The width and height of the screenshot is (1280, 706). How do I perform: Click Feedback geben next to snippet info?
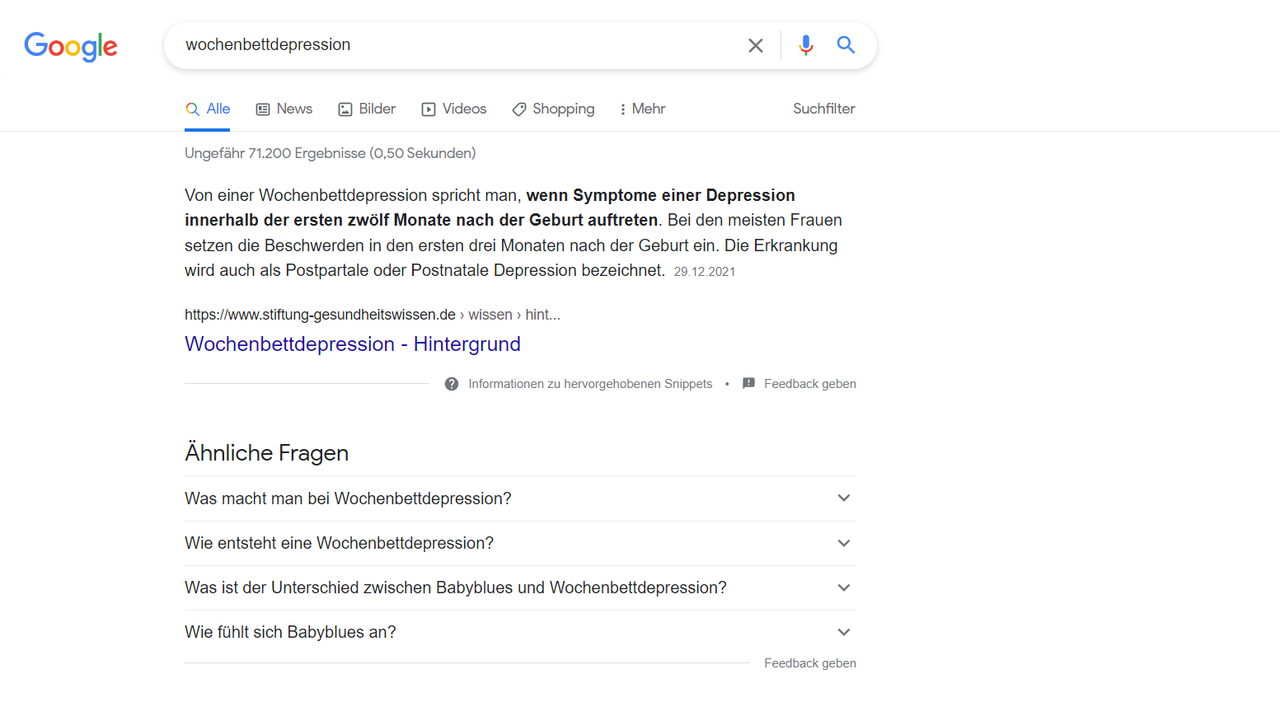tap(810, 384)
